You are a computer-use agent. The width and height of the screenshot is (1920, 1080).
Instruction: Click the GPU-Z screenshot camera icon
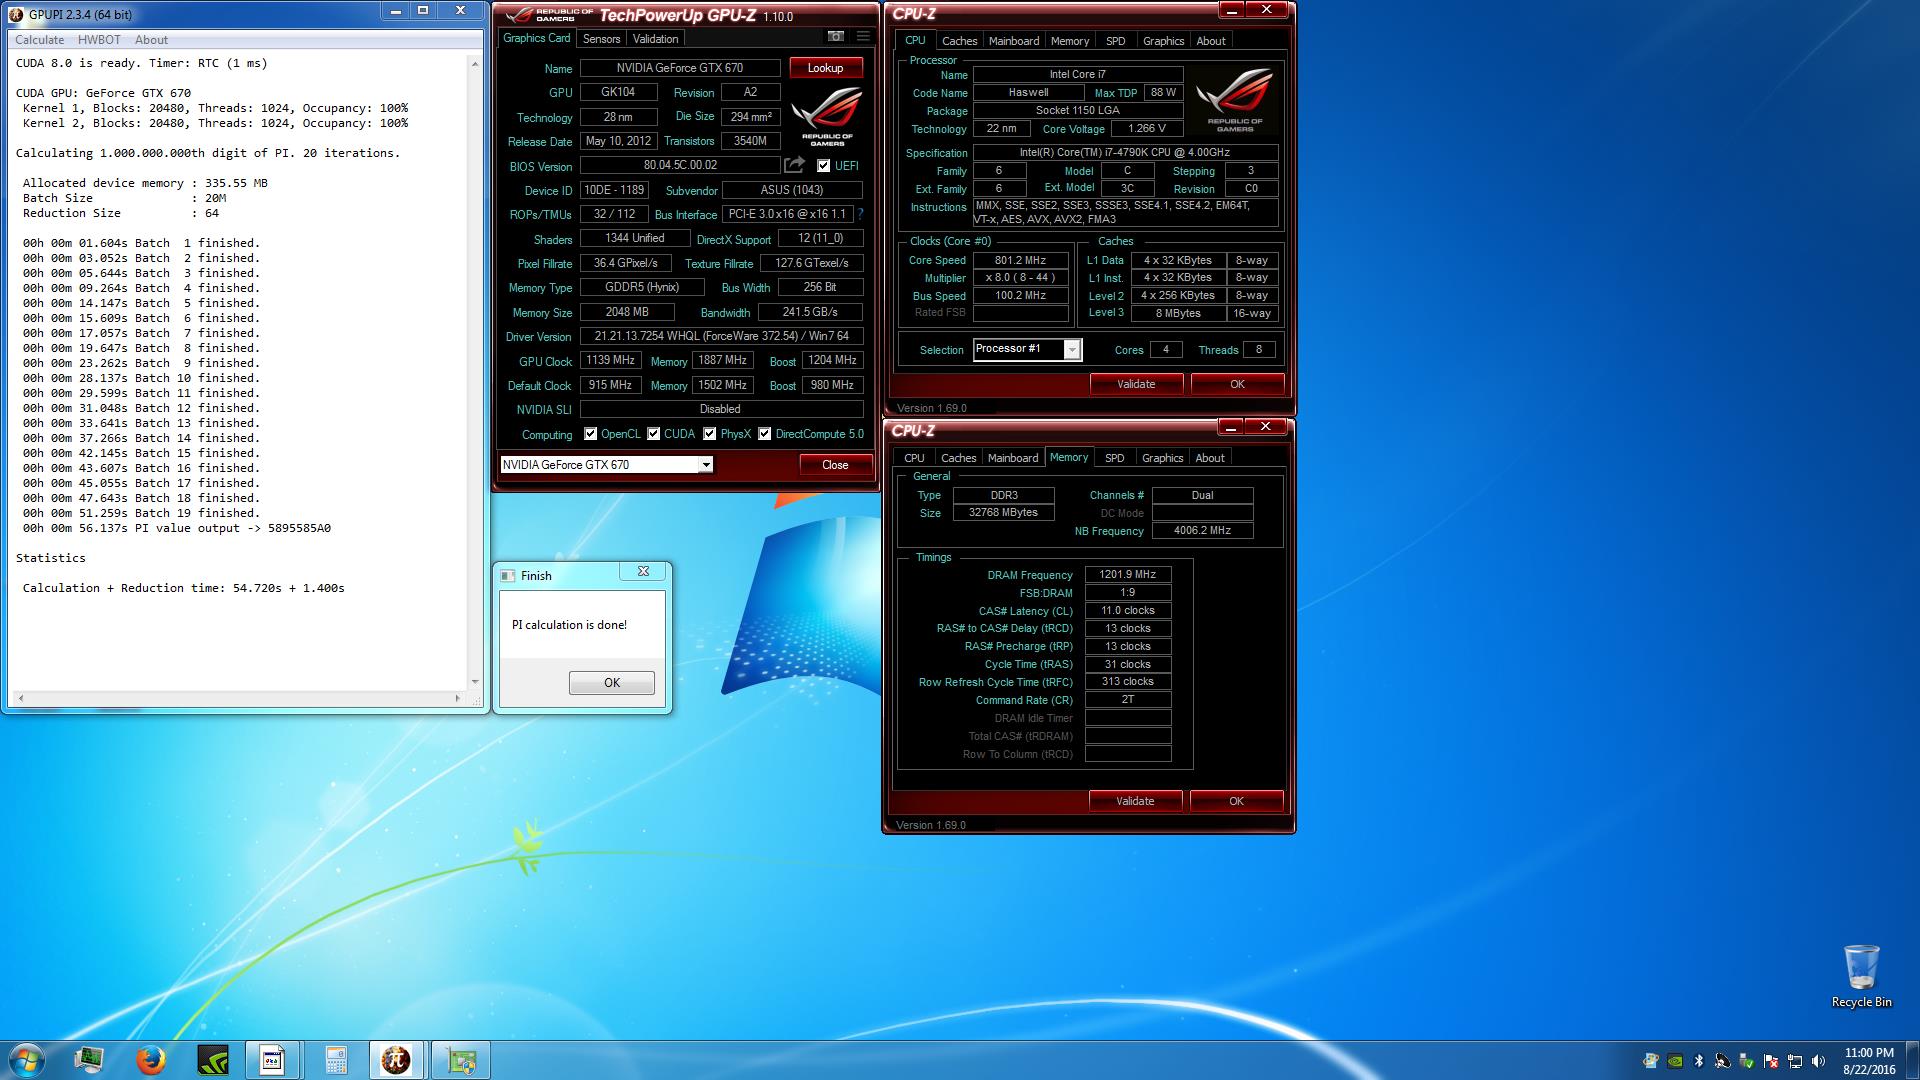click(835, 37)
